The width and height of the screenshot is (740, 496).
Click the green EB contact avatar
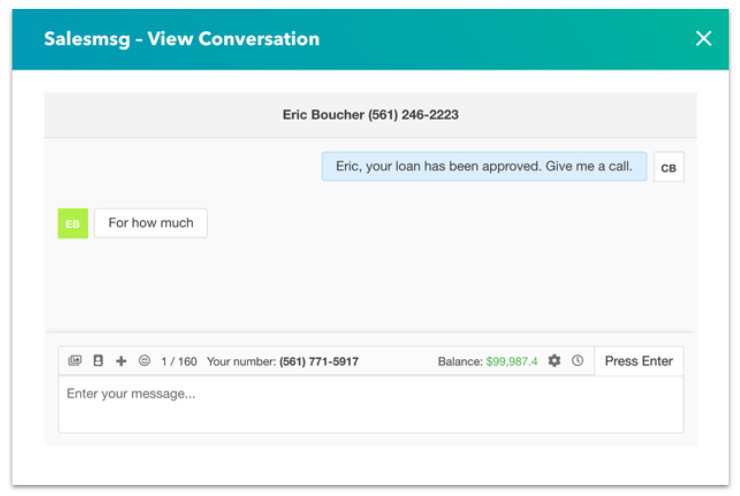(73, 223)
